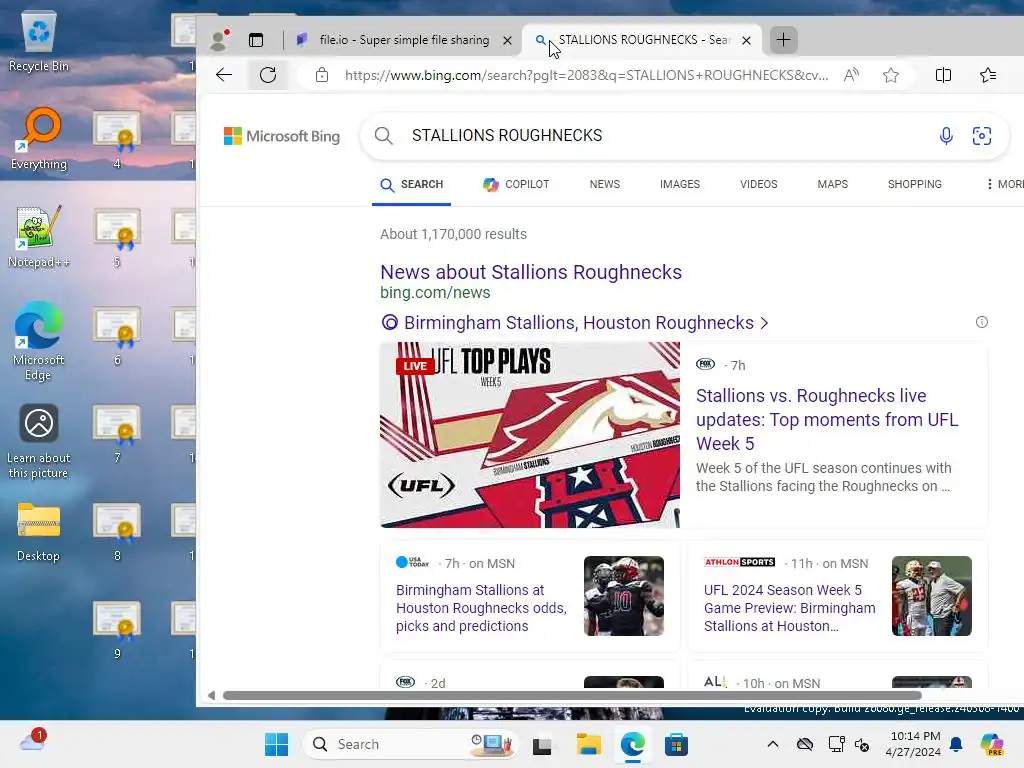The width and height of the screenshot is (1024, 768).
Task: Open OneDrive weather widget on taskbar
Action: (x=33, y=741)
